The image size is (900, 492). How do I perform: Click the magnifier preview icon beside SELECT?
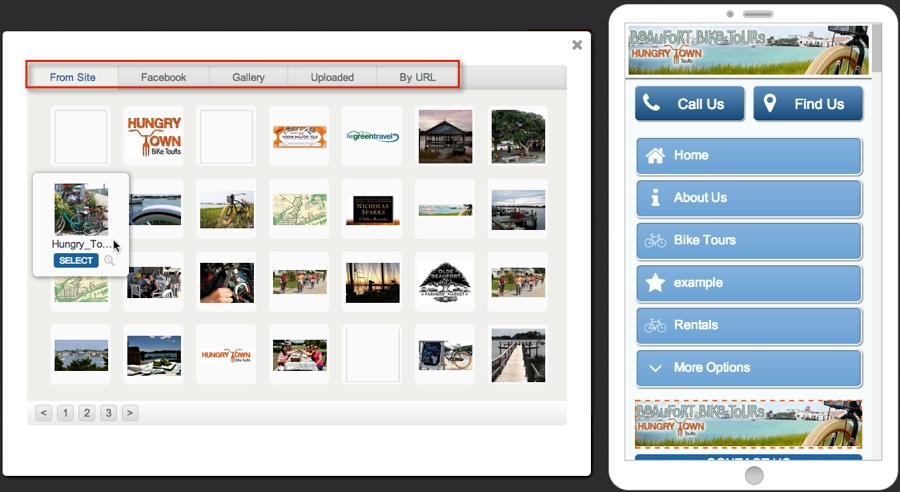coord(109,261)
